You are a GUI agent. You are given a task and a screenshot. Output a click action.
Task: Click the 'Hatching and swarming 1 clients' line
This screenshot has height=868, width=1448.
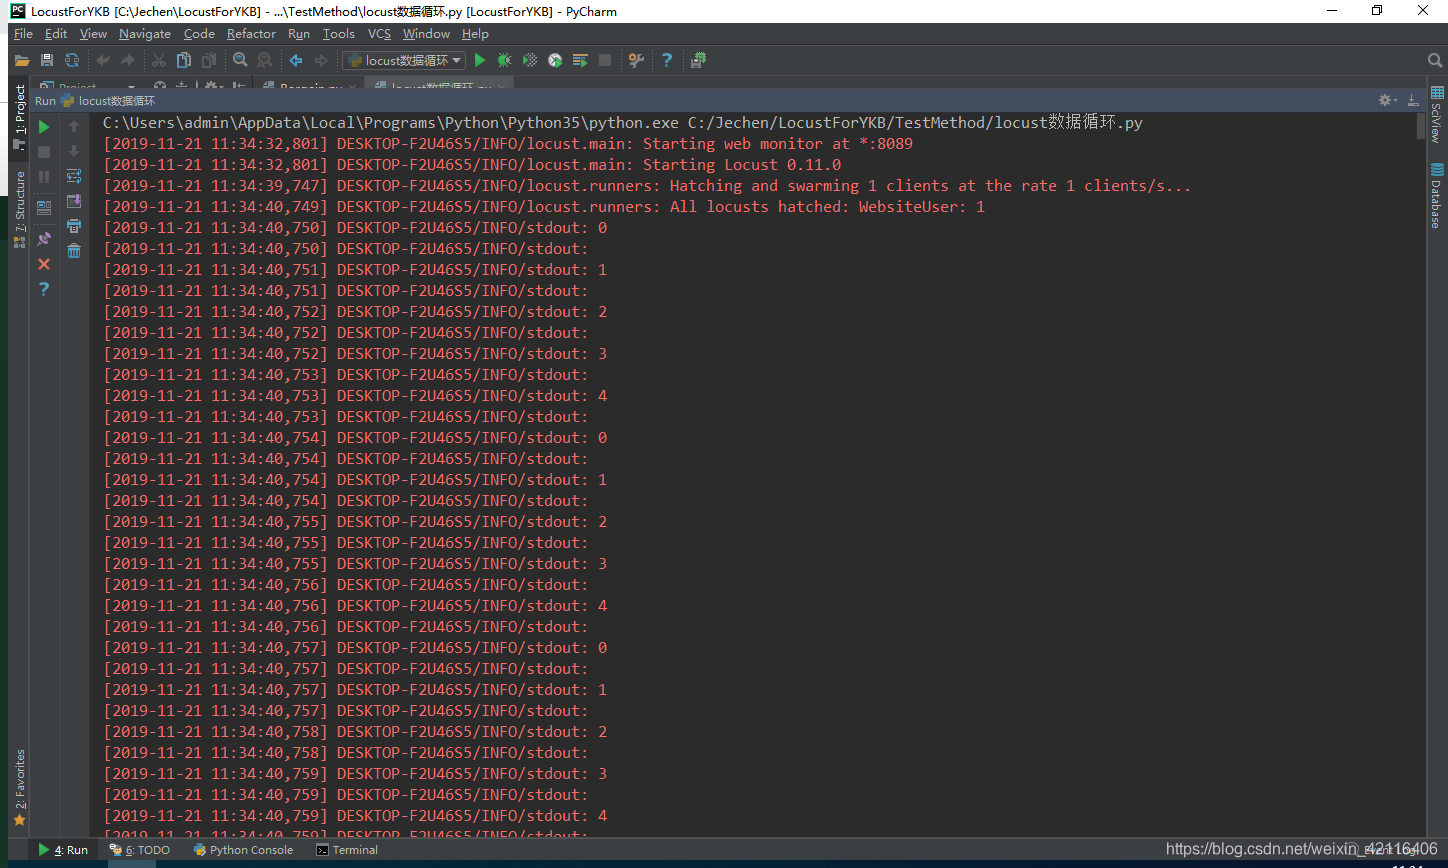(x=647, y=186)
